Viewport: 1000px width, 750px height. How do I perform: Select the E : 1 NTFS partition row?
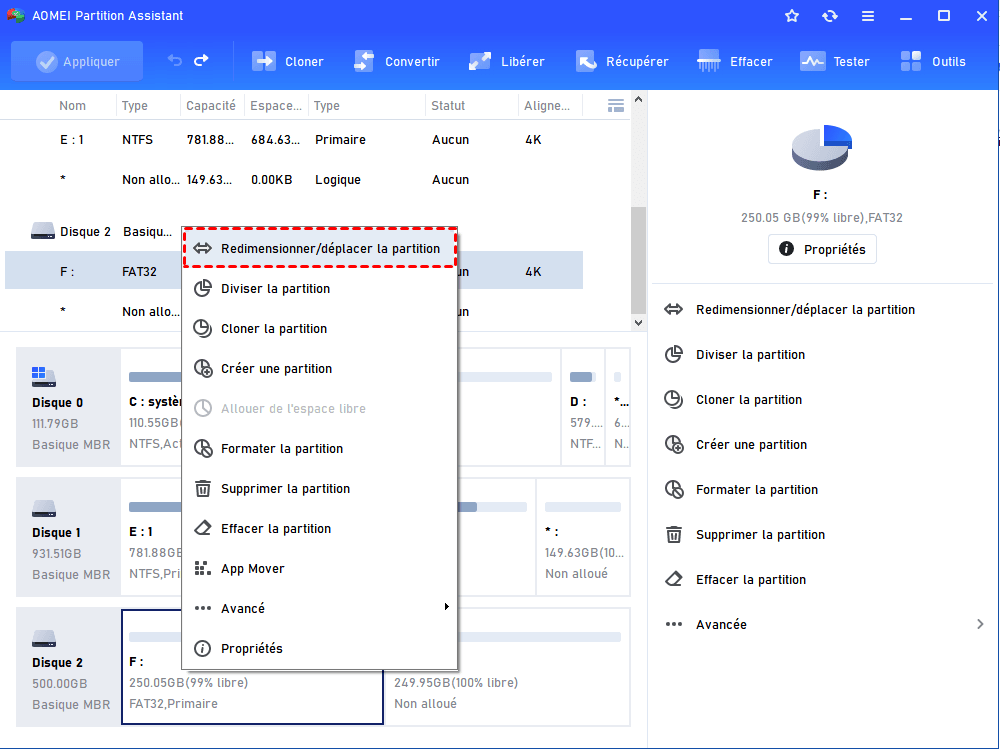pyautogui.click(x=293, y=140)
